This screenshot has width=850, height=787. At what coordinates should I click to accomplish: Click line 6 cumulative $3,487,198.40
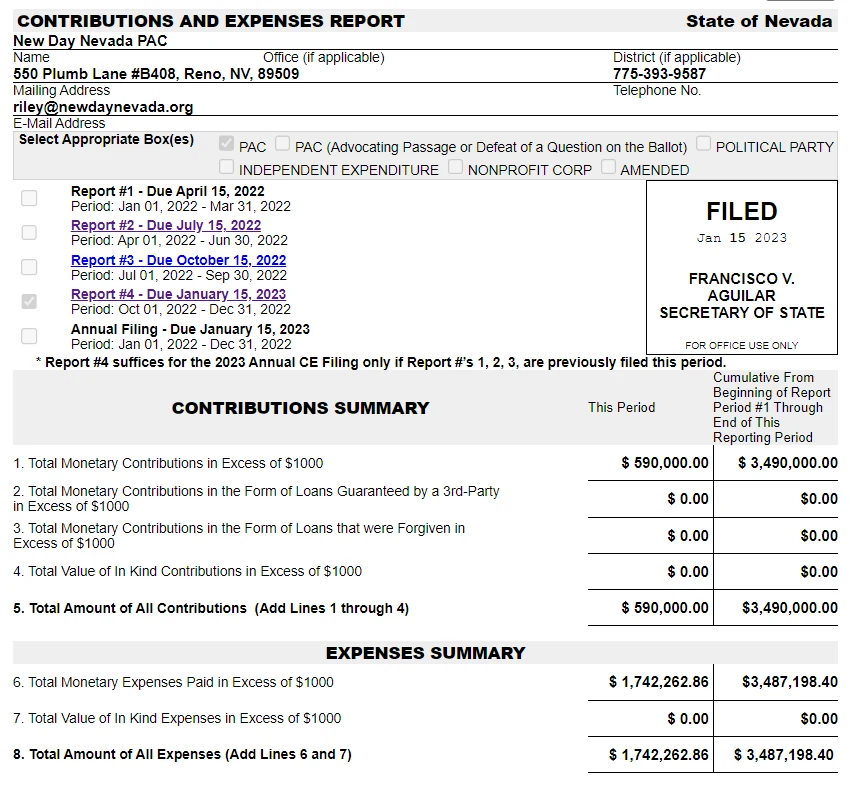coord(789,682)
